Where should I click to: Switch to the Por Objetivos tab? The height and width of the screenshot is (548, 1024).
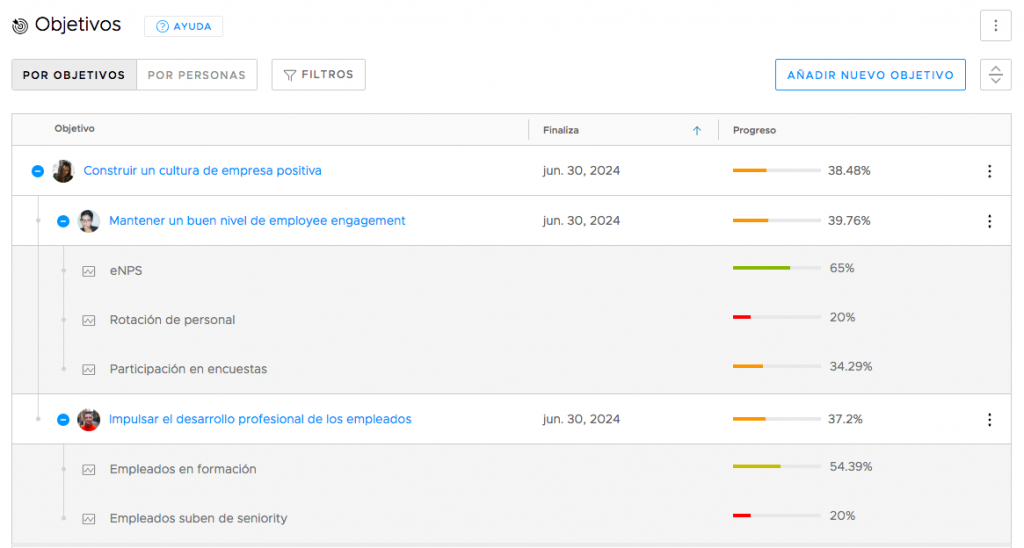click(74, 75)
